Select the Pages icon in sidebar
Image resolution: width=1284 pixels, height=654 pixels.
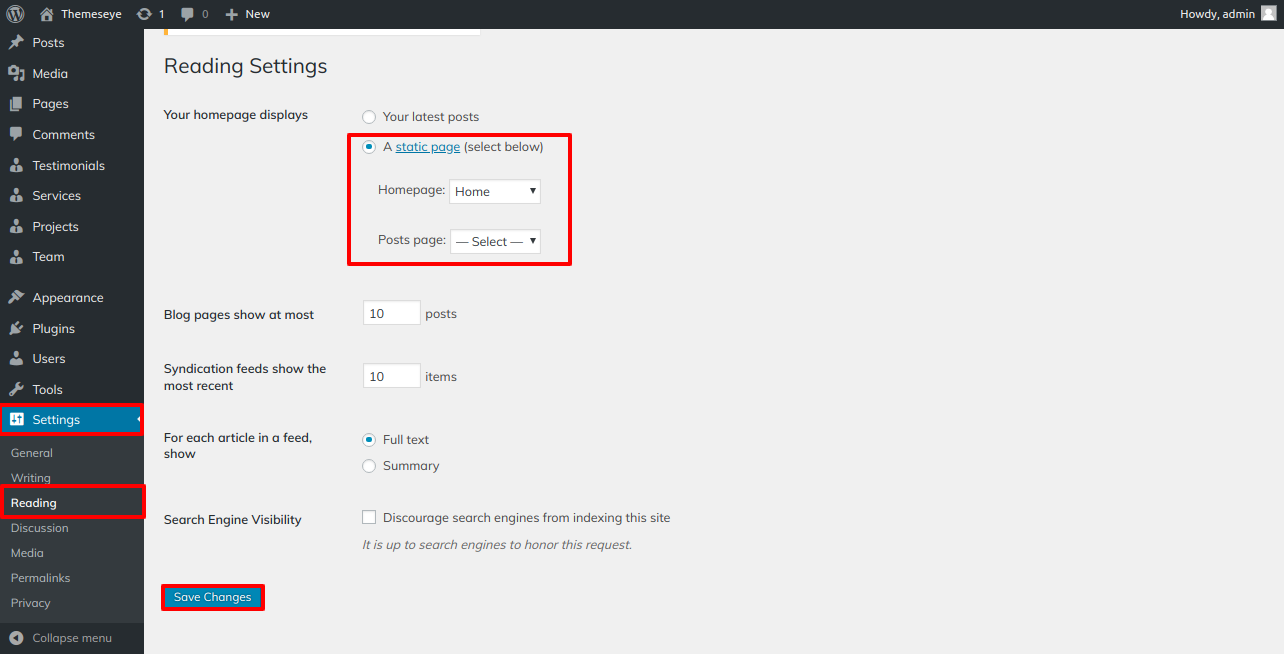click(x=17, y=103)
